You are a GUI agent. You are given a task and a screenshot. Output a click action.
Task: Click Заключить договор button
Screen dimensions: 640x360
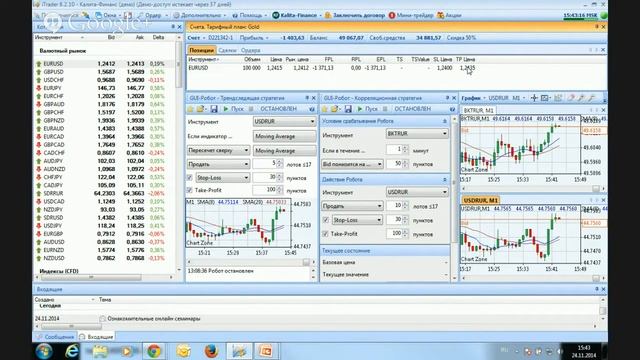coord(355,16)
